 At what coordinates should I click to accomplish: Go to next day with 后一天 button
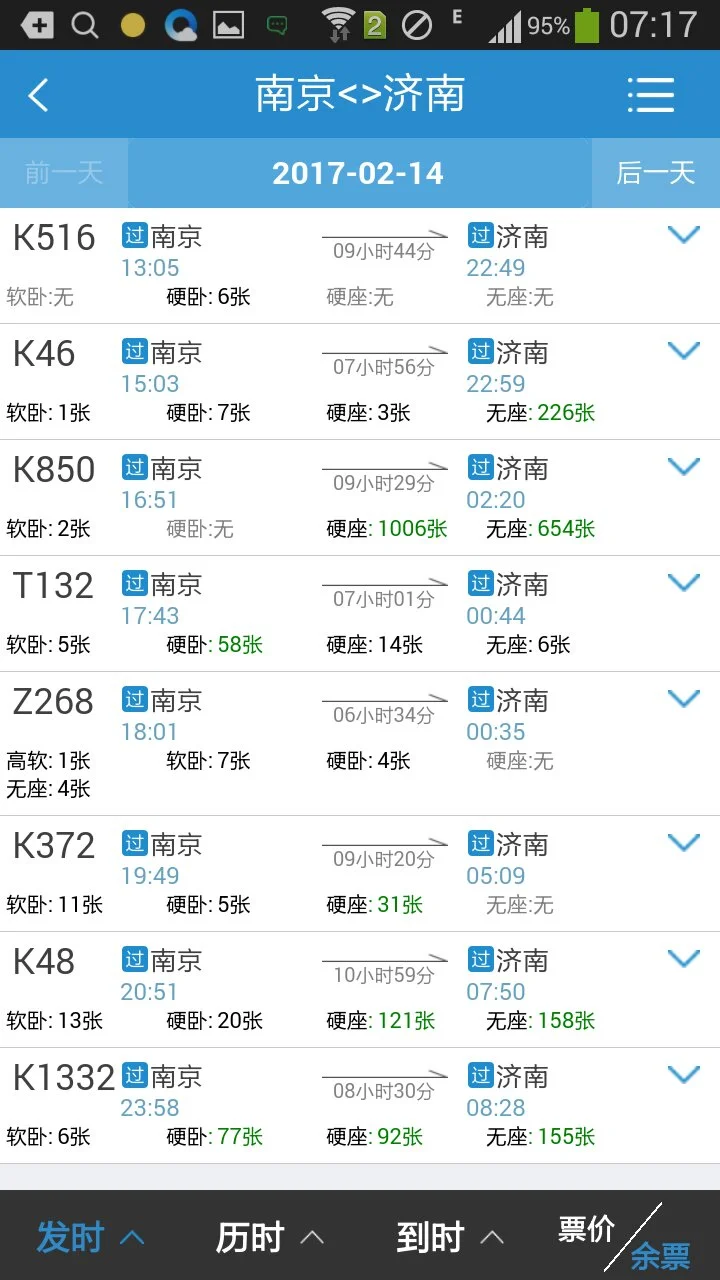click(657, 172)
